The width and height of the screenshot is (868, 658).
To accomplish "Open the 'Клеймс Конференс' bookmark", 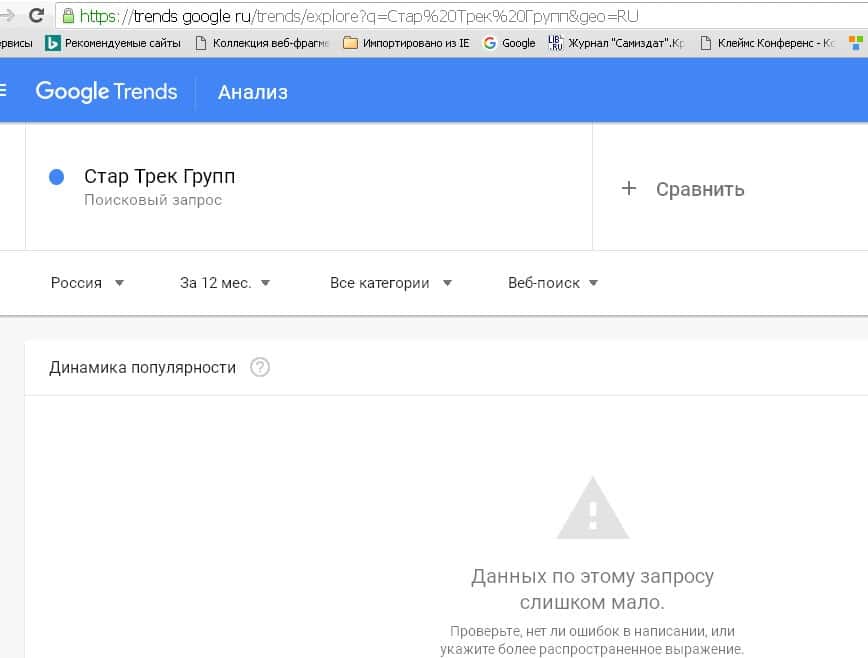I will click(x=767, y=43).
